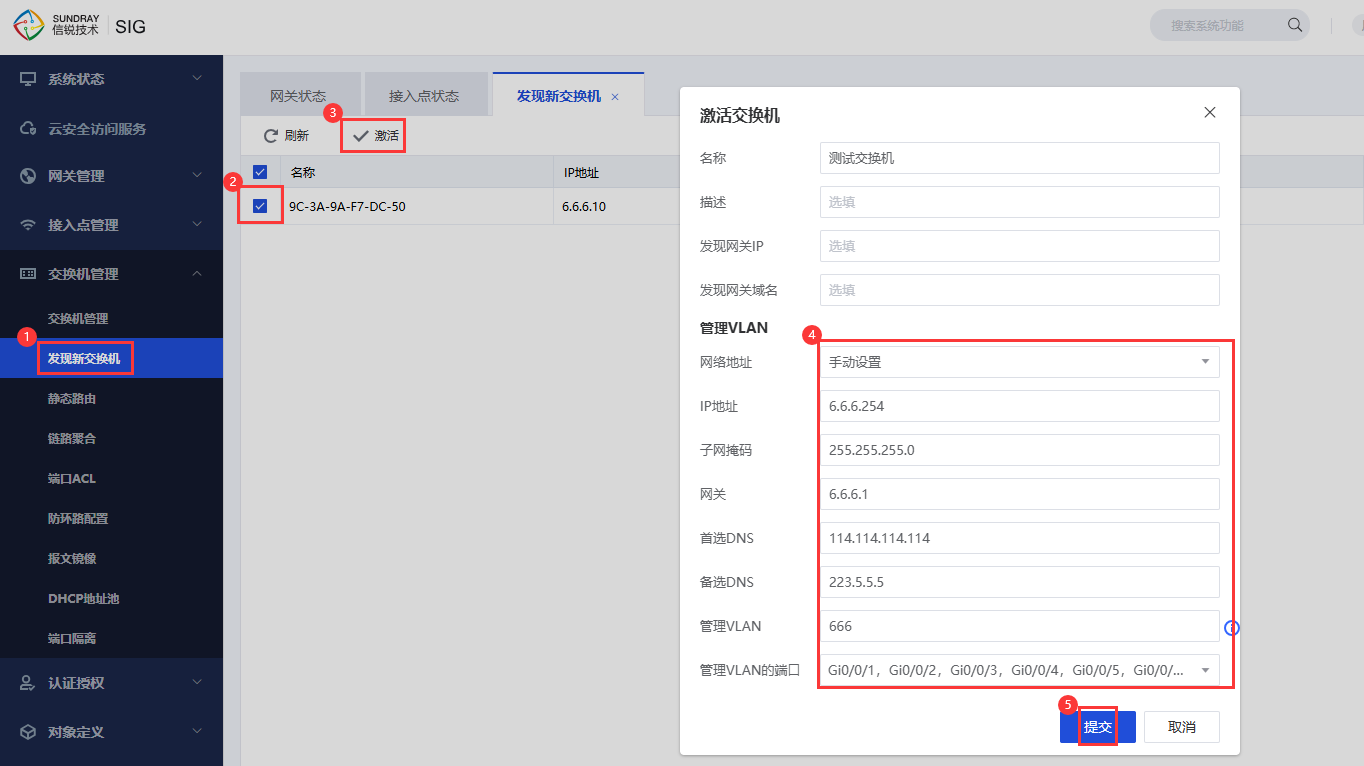The image size is (1364, 766).
Task: Click the 接入点管理 wifi icon
Action: click(28, 225)
